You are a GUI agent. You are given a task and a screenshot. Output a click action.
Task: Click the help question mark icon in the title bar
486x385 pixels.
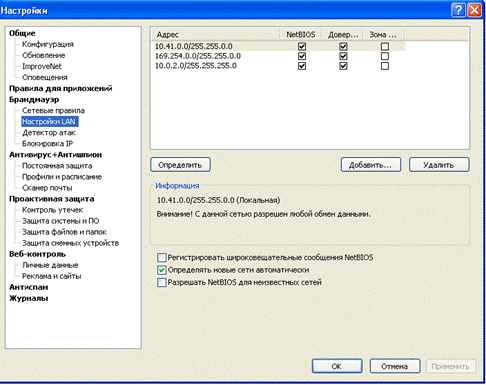click(x=458, y=10)
